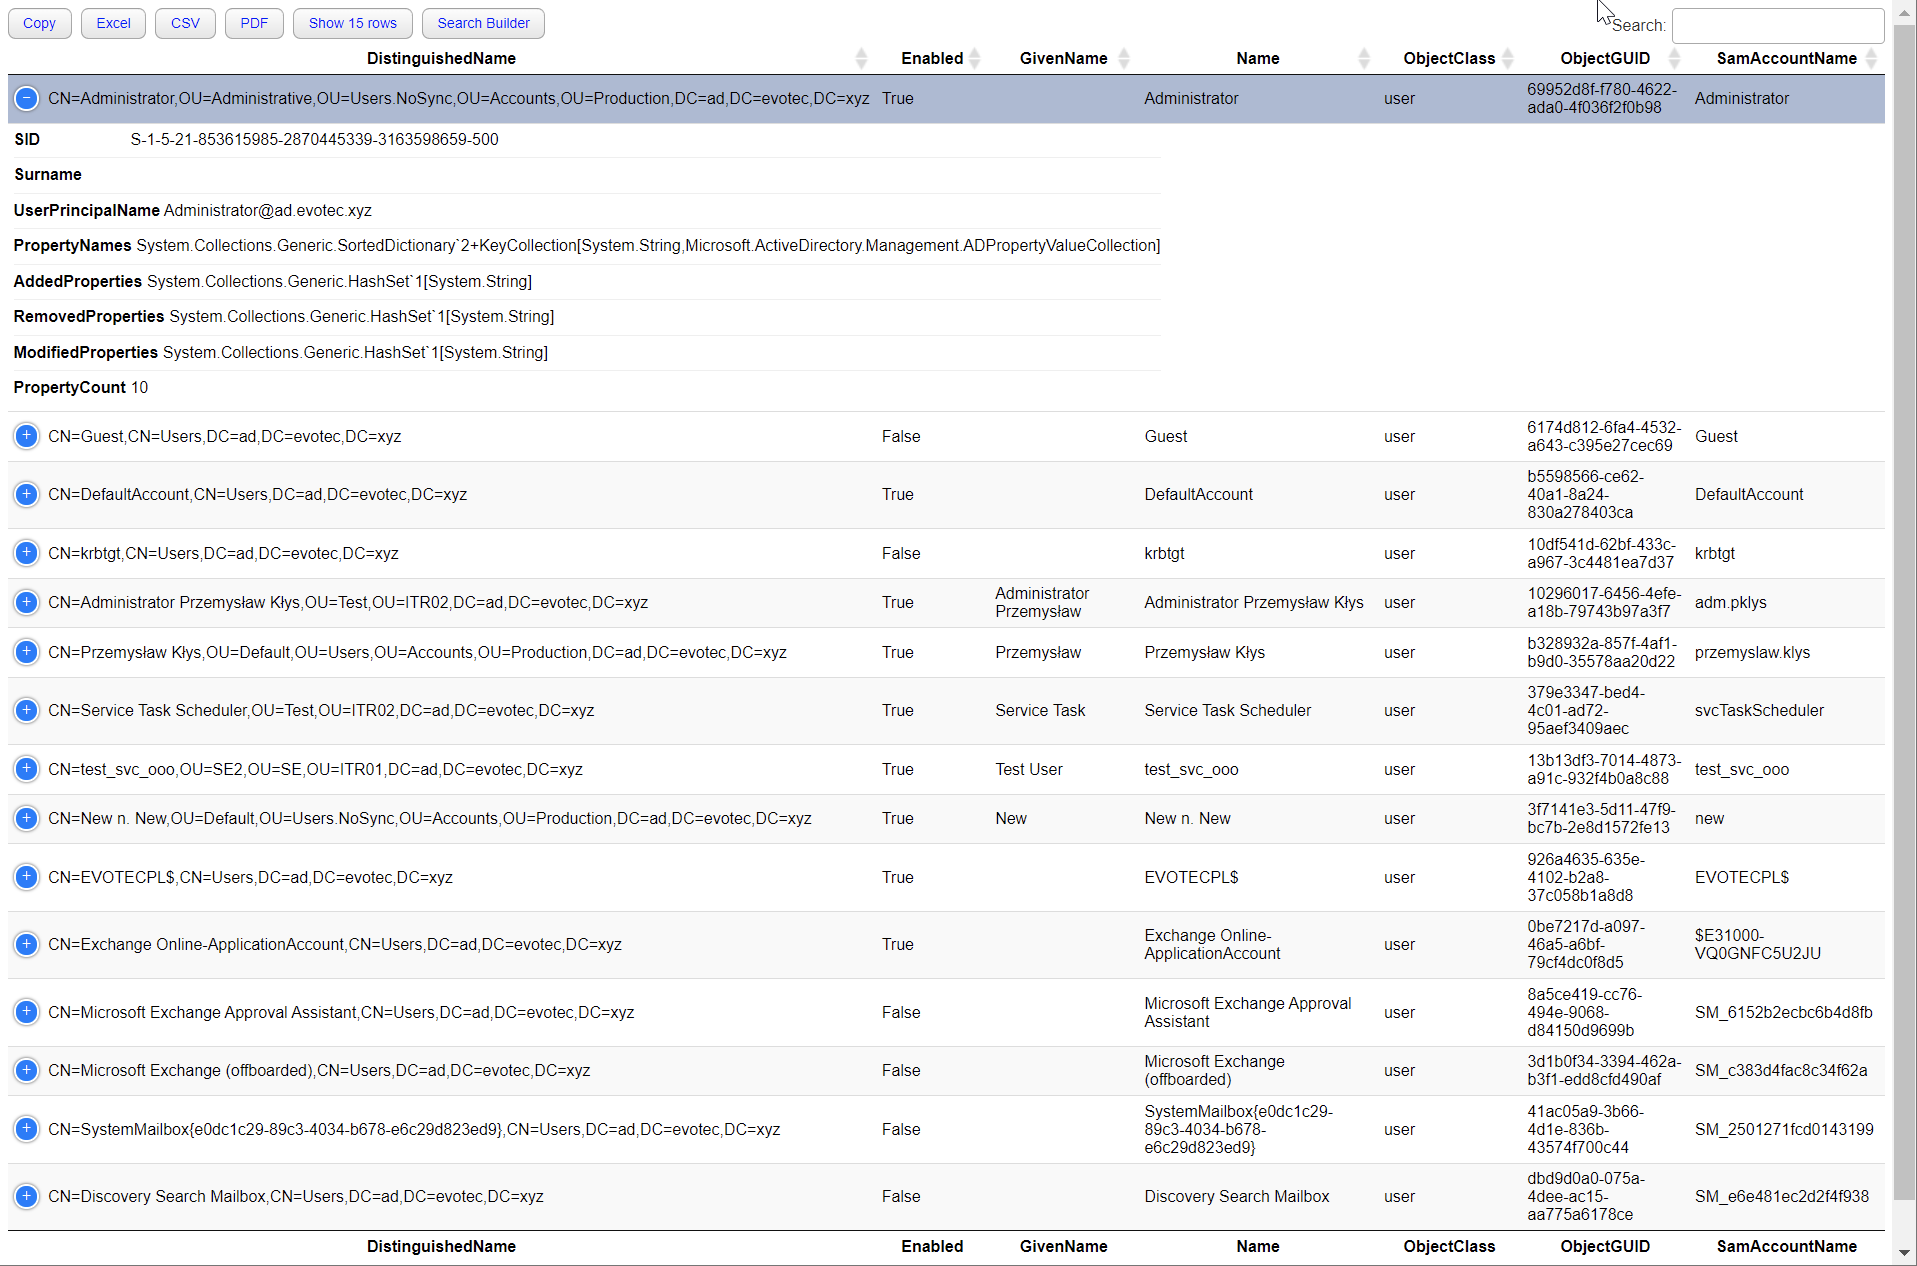Click plus icon beside DefaultAccount row
Viewport: 1917px width, 1266px height.
27,494
